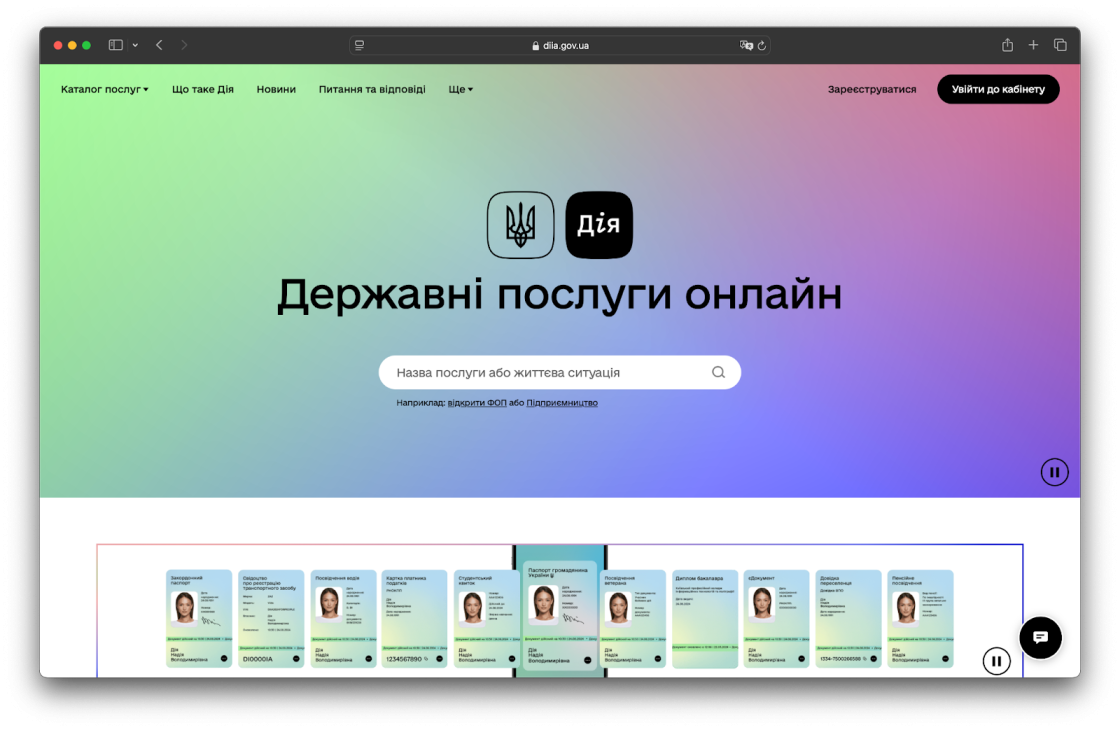
Task: Click the number DI0000IA on certificate card
Action: (258, 659)
